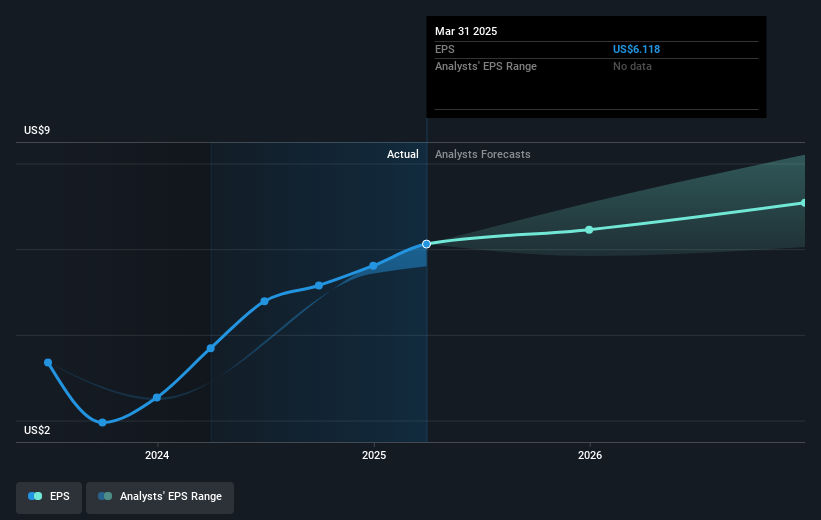The image size is (821, 520).
Task: Click the 'Analysts Forecasts' label
Action: point(483,154)
